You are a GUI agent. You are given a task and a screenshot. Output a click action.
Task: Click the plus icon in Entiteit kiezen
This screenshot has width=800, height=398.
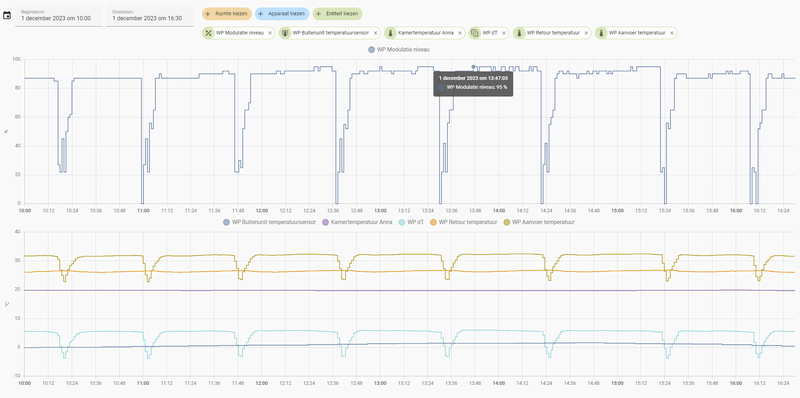click(318, 14)
